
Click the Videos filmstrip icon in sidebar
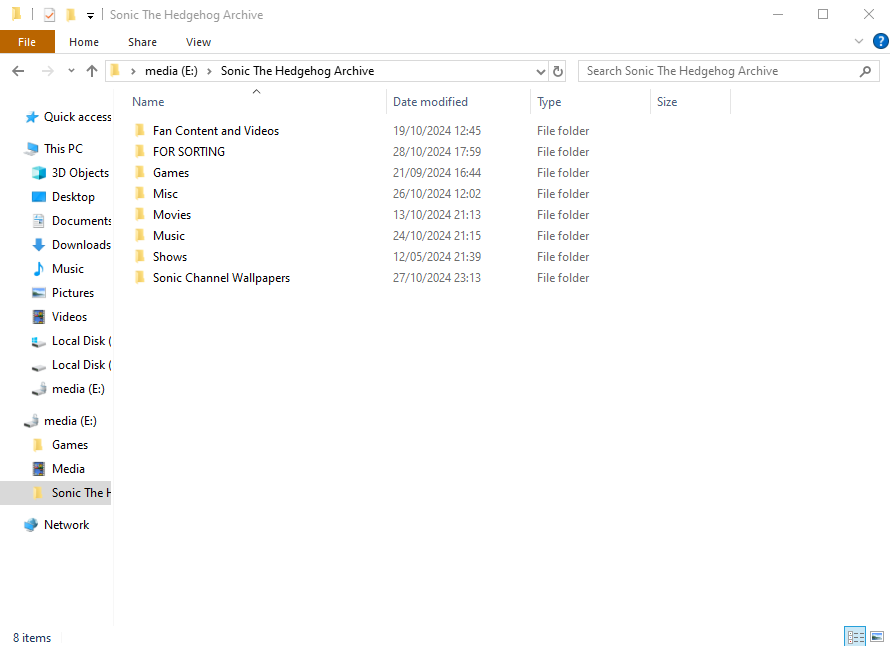click(x=39, y=317)
